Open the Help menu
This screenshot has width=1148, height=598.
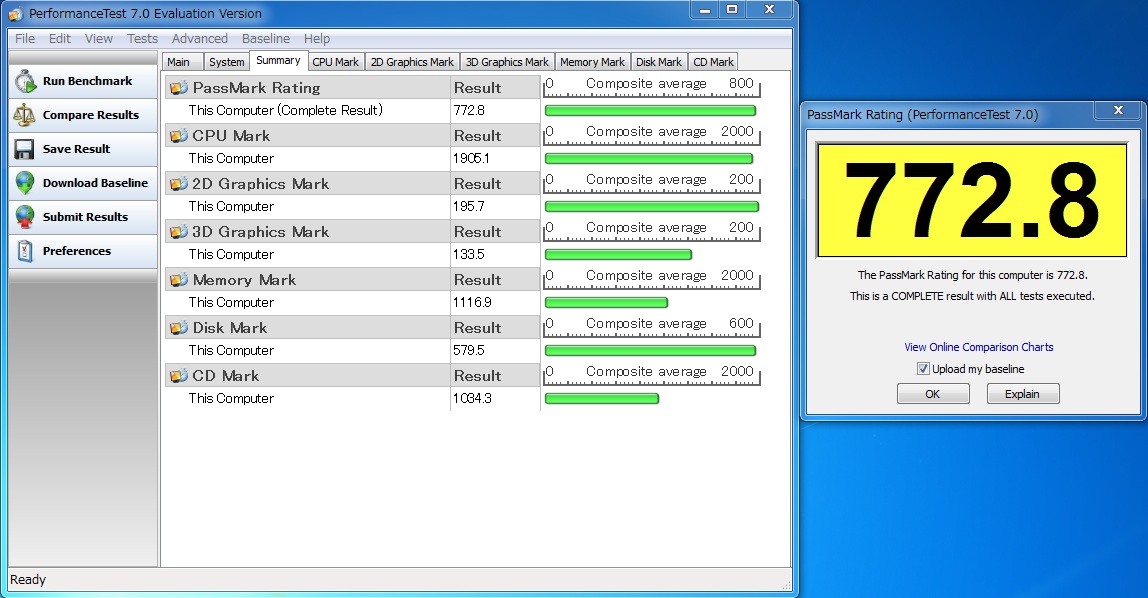317,39
